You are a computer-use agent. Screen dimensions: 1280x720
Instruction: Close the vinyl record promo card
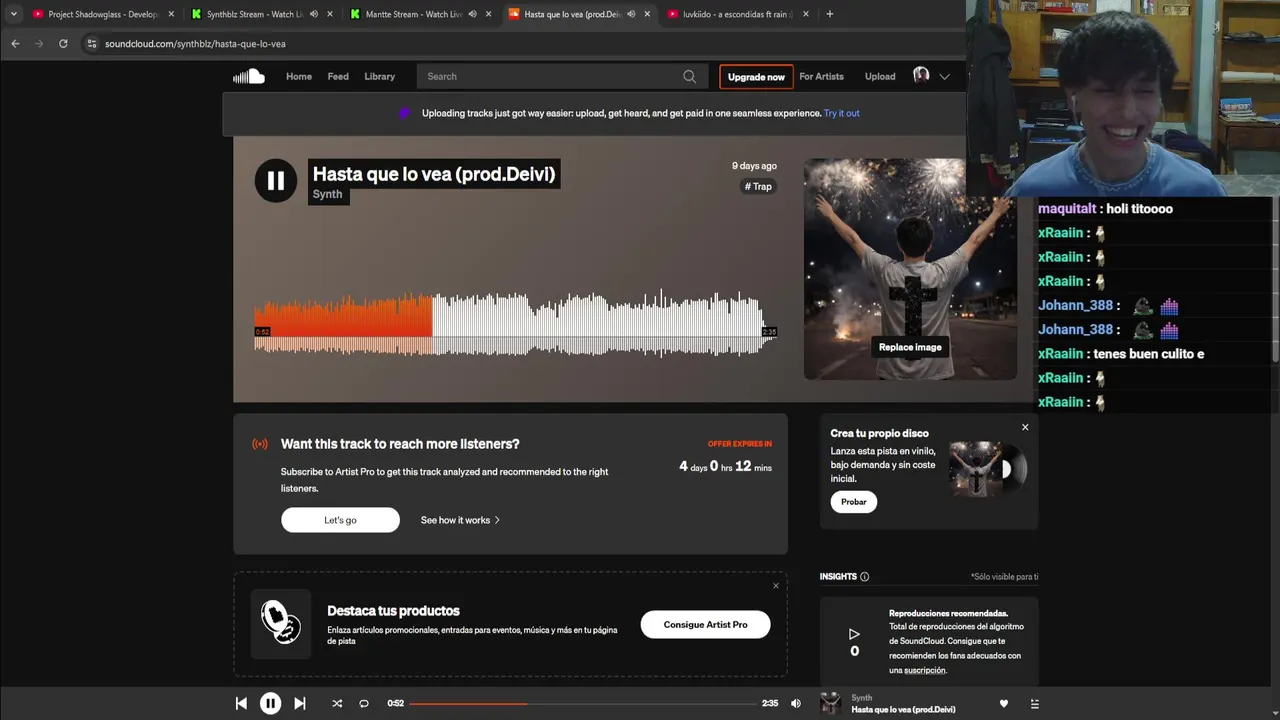pyautogui.click(x=1025, y=427)
